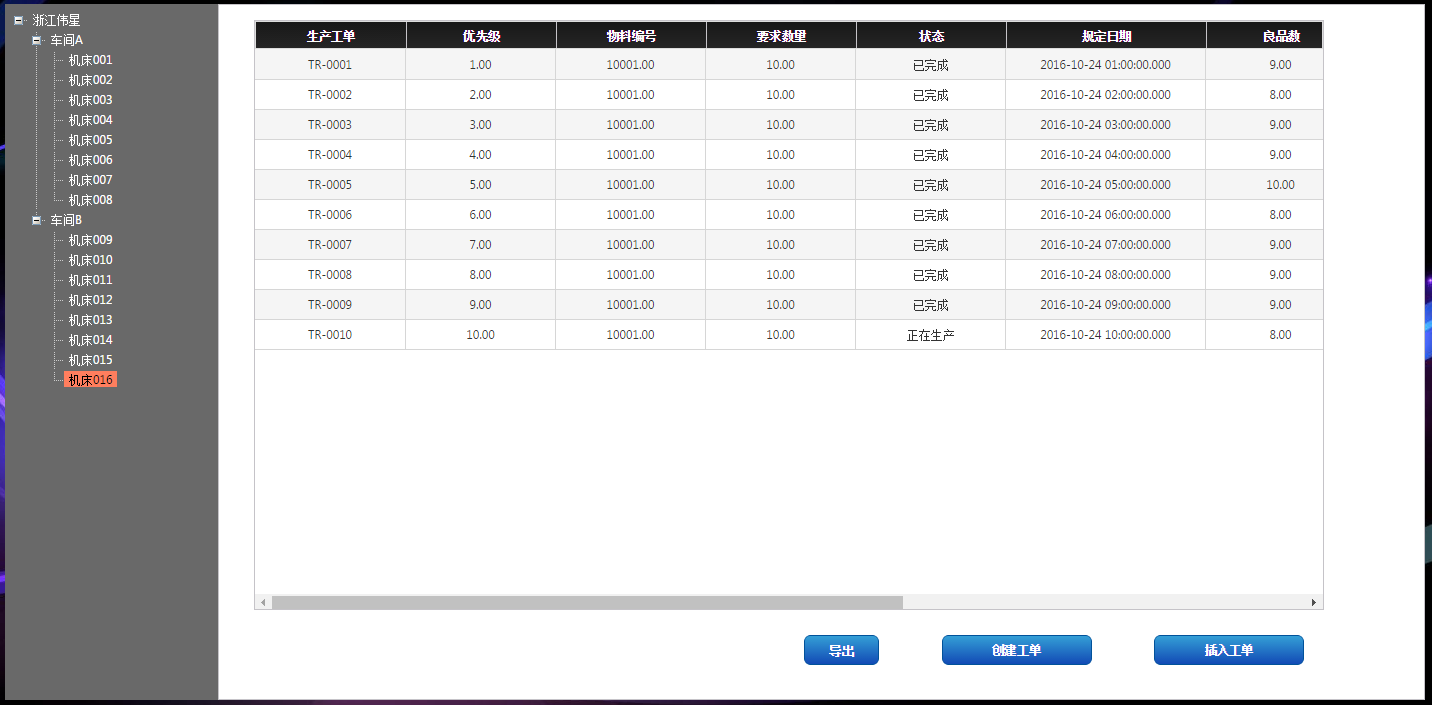Select 机床012 in the tree

(90, 300)
